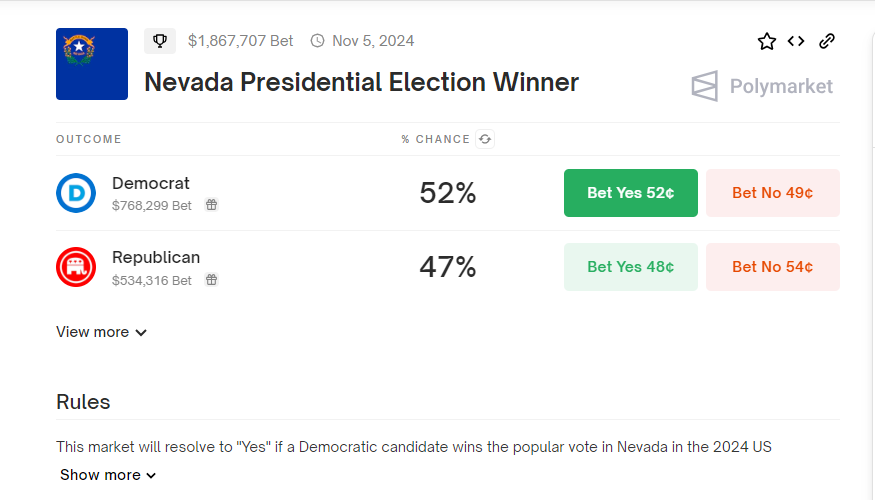Toggle the % chance refresh icon

pos(485,139)
